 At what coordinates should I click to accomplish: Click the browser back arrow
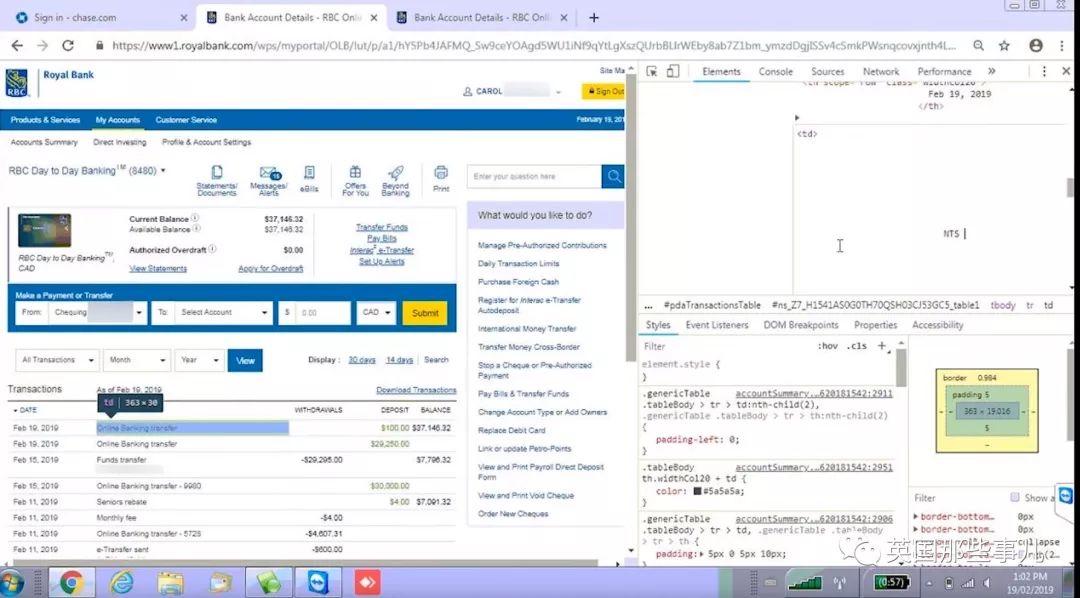coord(17,45)
